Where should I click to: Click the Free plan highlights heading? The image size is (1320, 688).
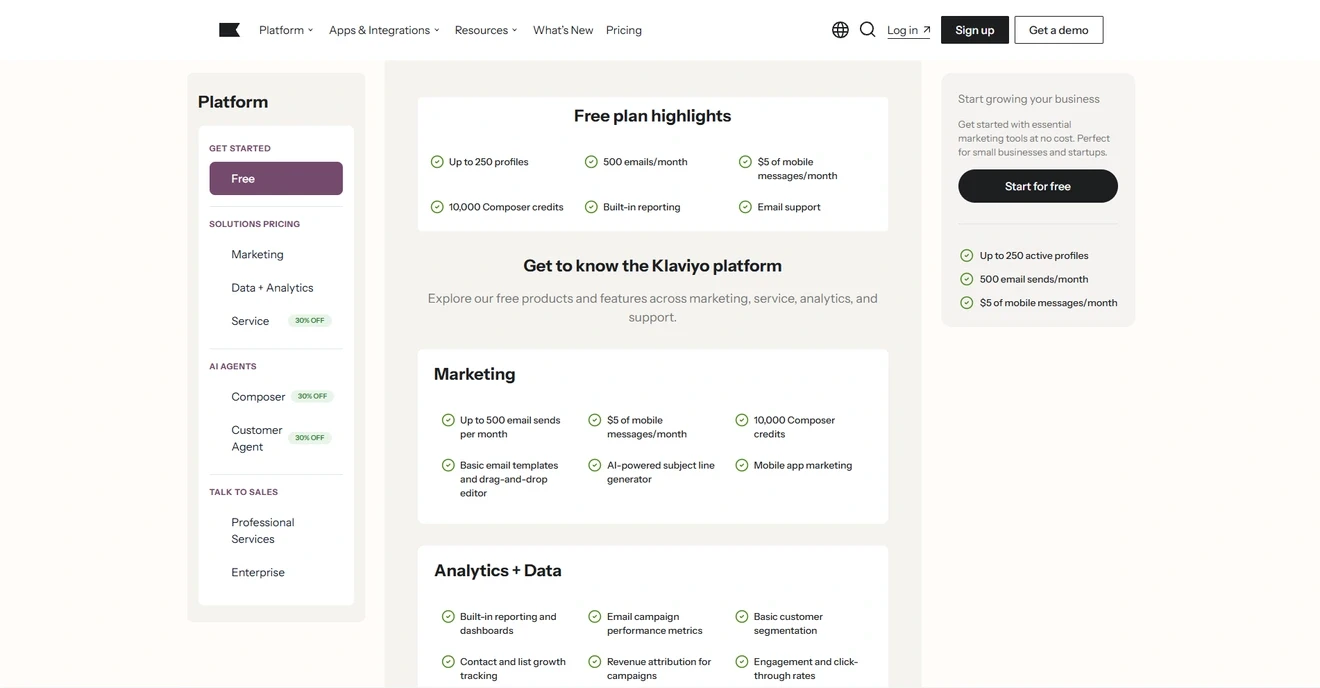click(x=652, y=116)
